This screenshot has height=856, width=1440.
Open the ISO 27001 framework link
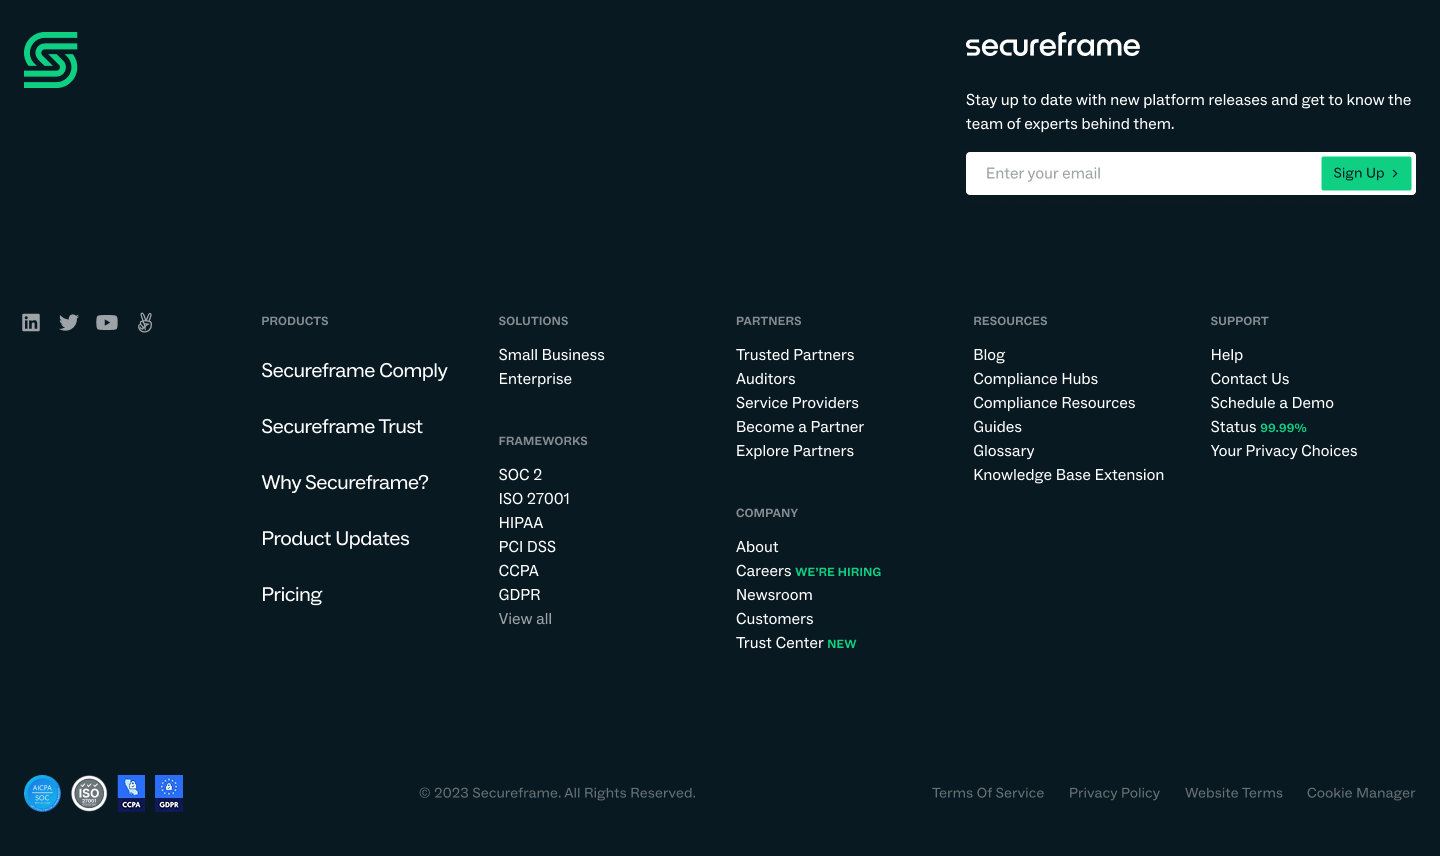(x=534, y=499)
